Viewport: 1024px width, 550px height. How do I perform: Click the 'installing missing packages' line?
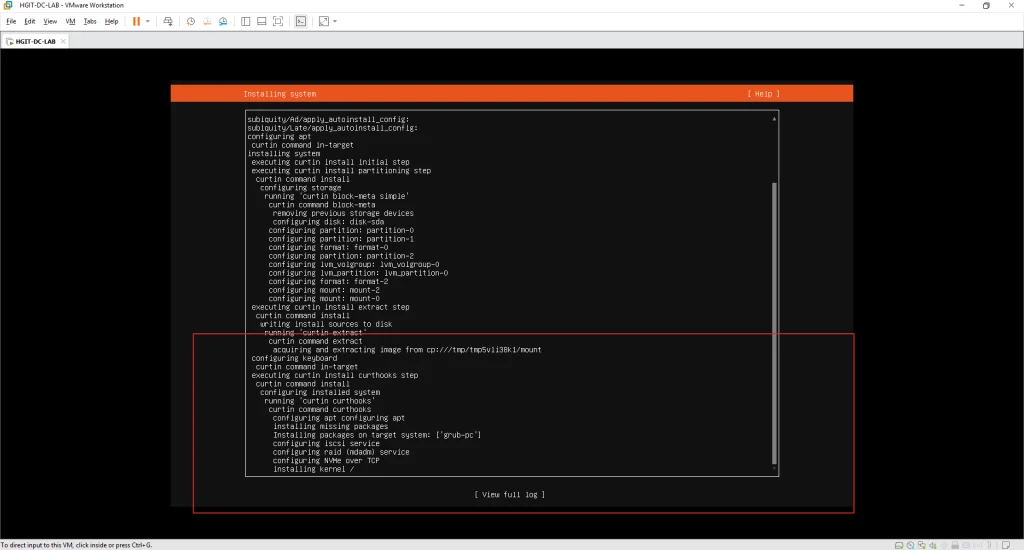[330, 427]
